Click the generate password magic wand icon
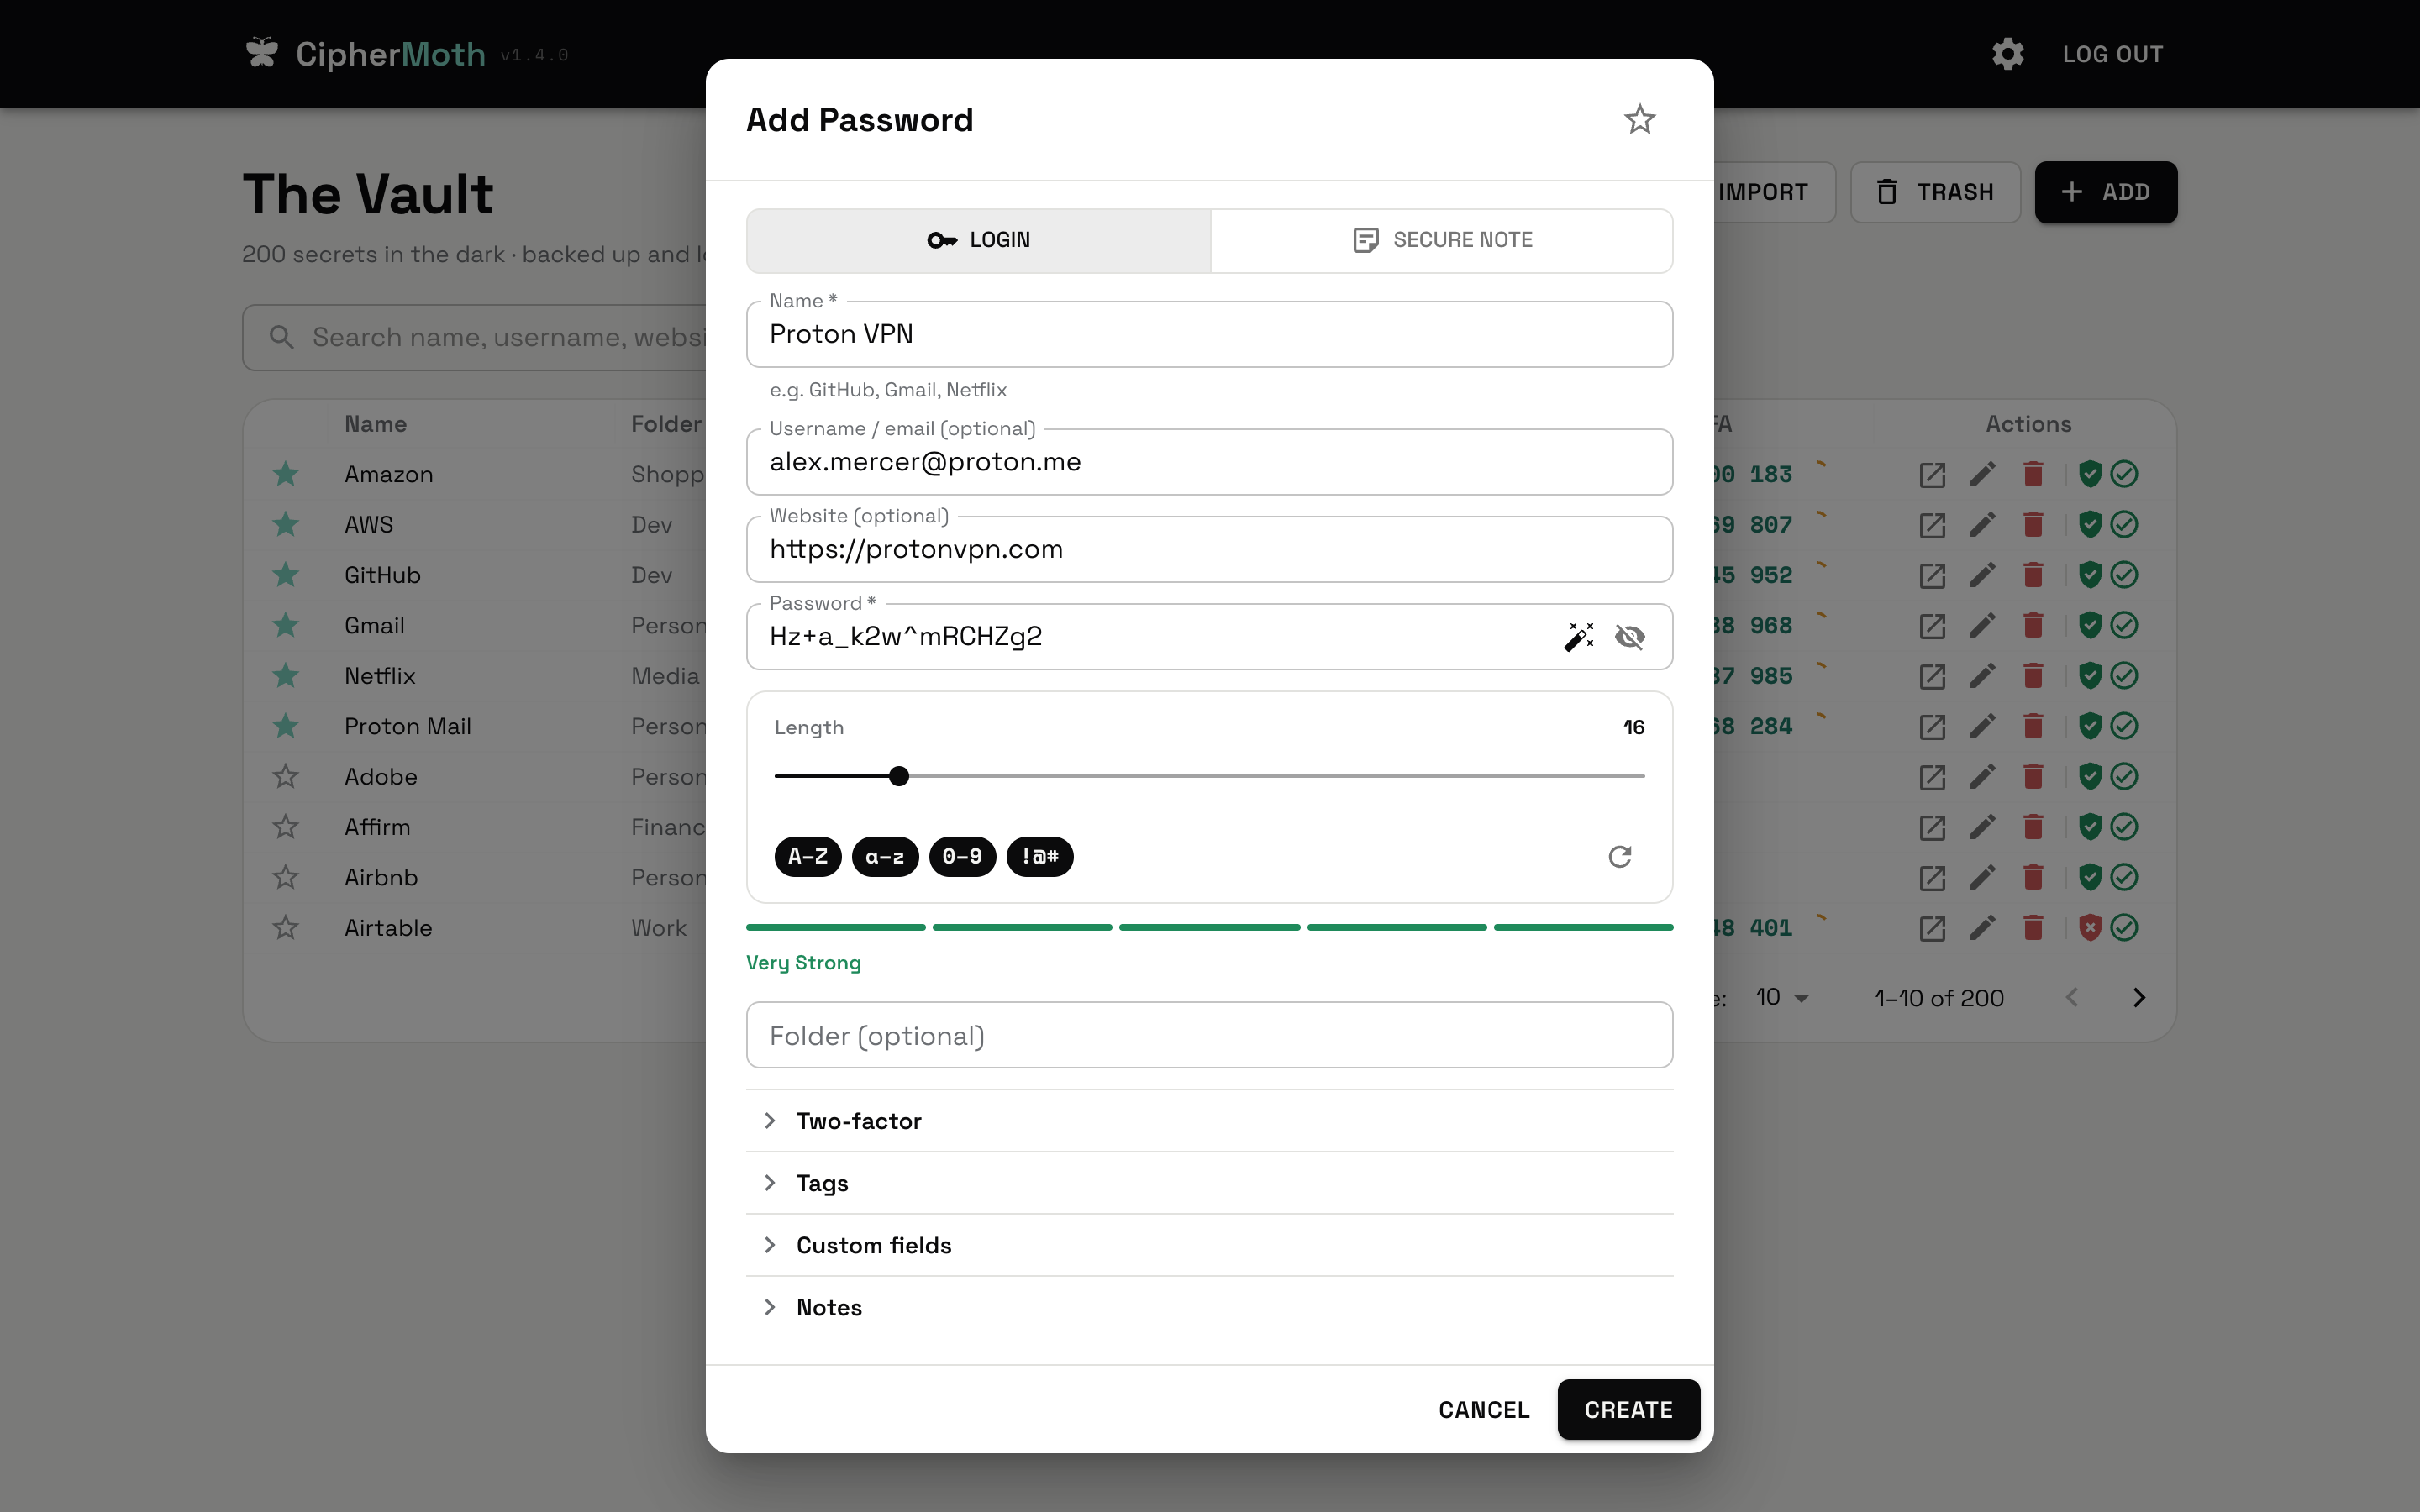The height and width of the screenshot is (1512, 2420). (x=1579, y=637)
